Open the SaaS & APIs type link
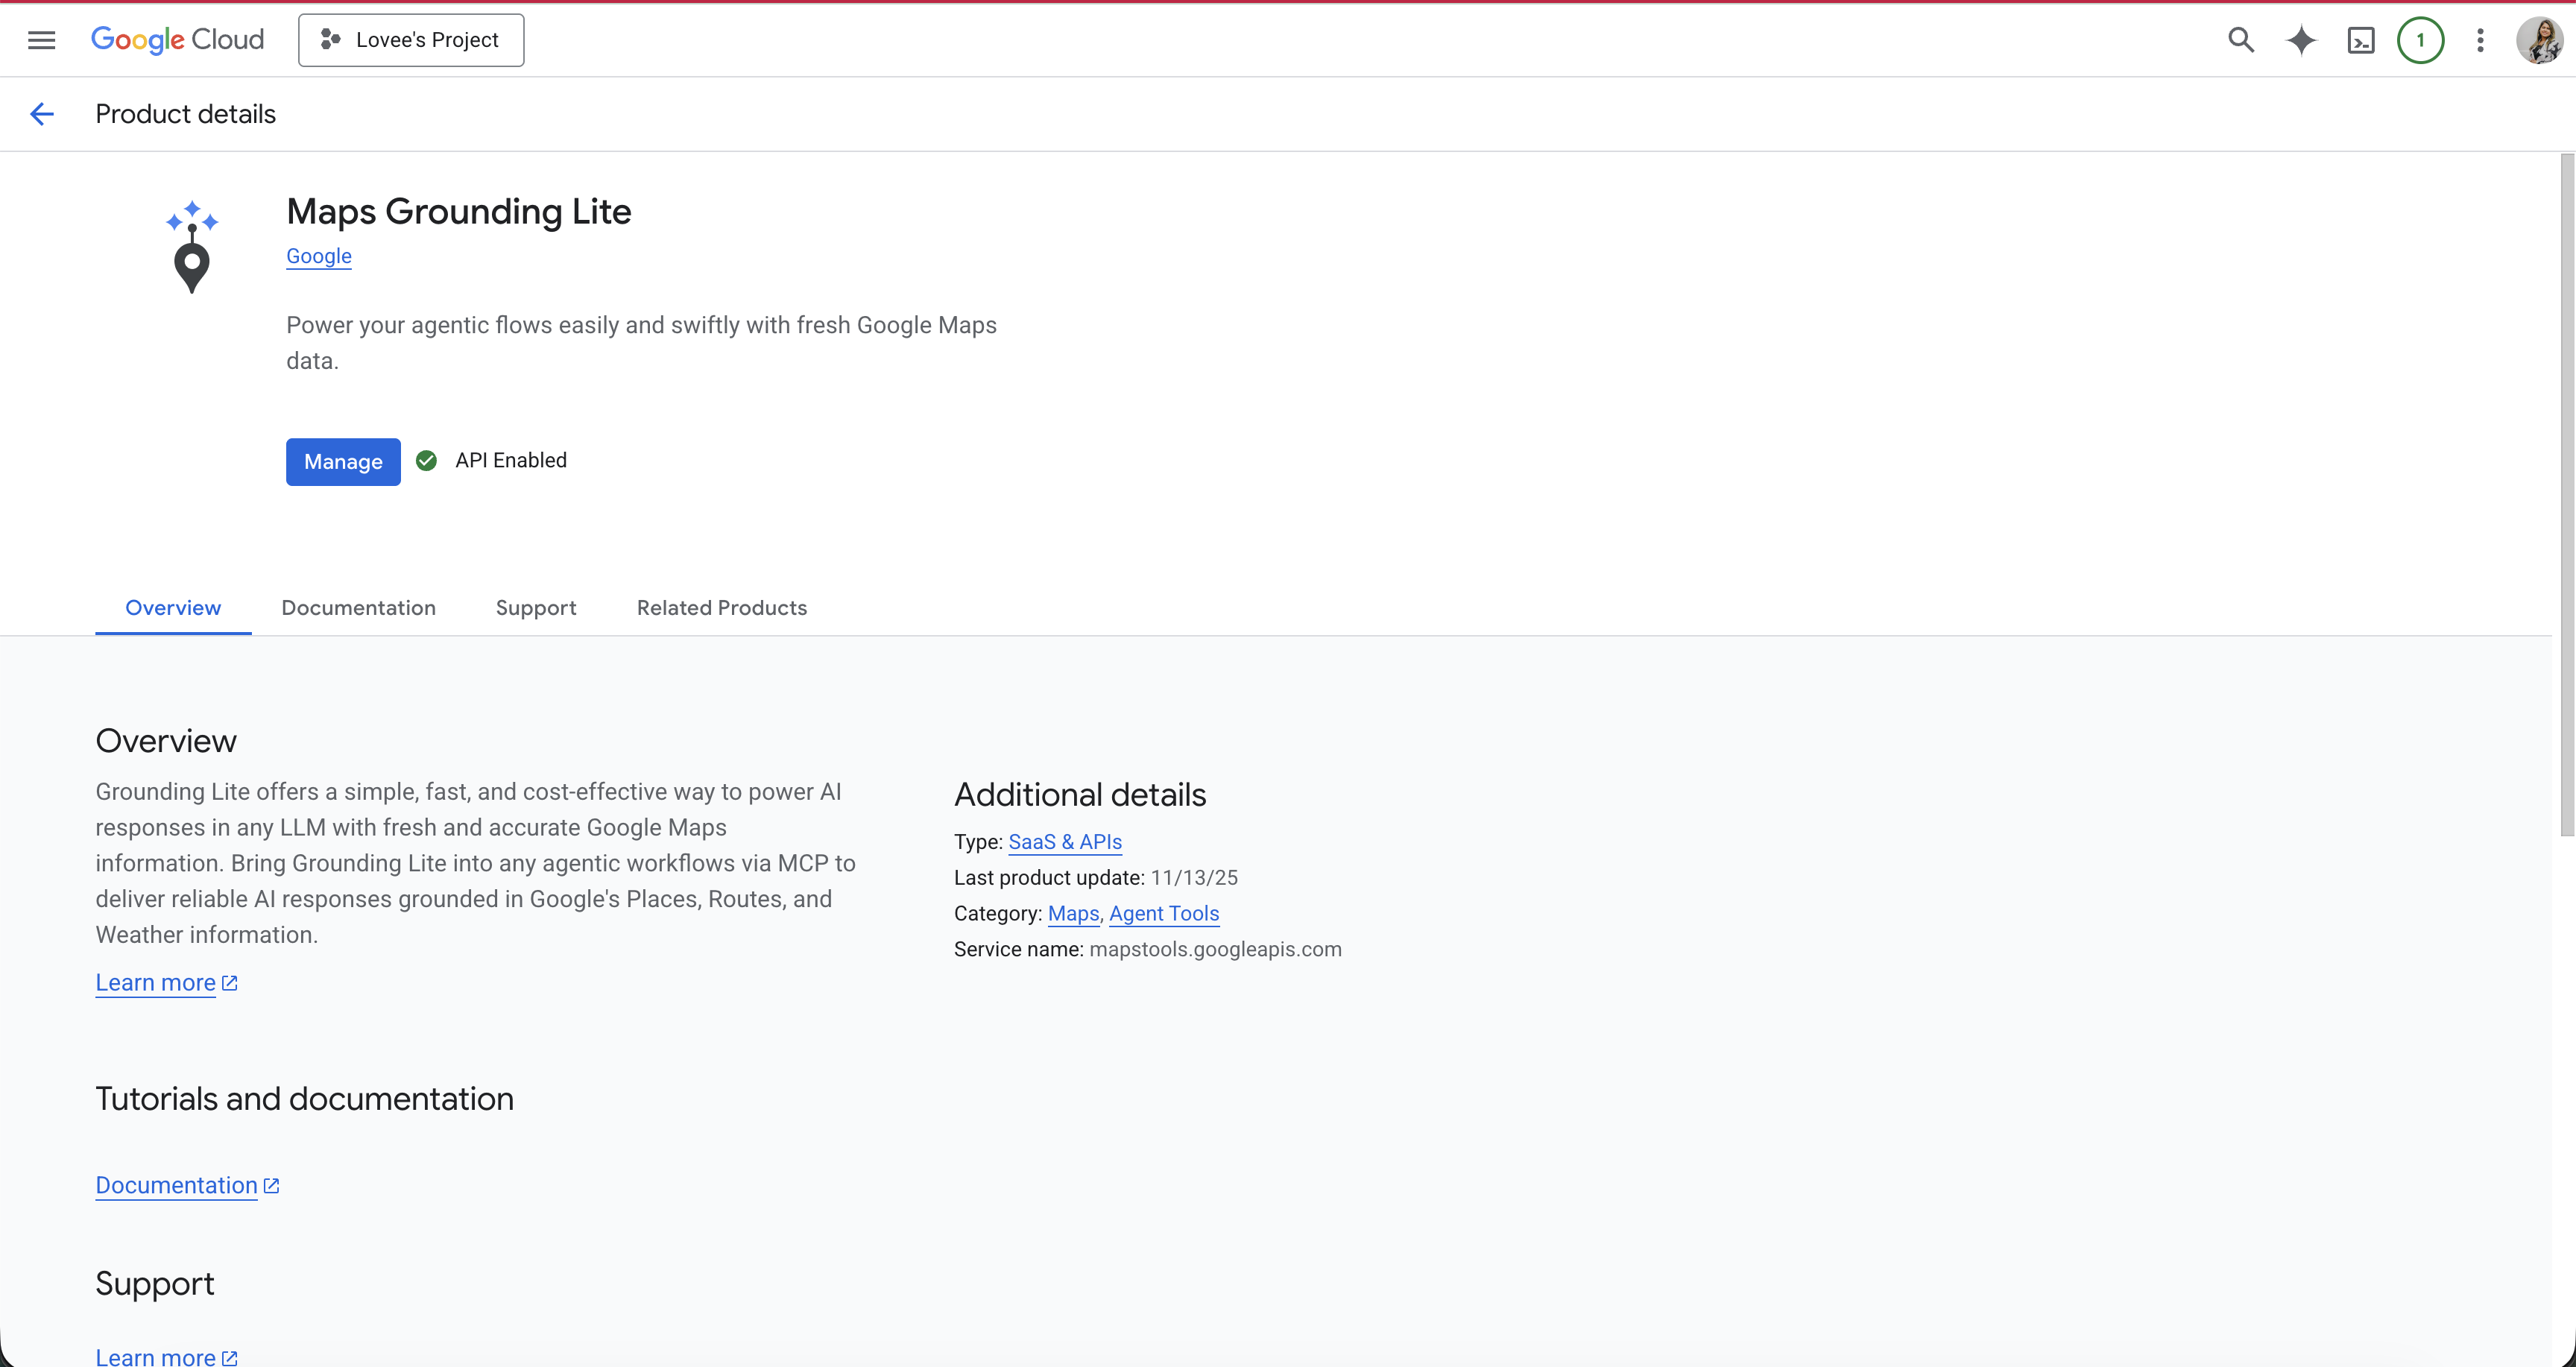The height and width of the screenshot is (1367, 2576). tap(1065, 842)
